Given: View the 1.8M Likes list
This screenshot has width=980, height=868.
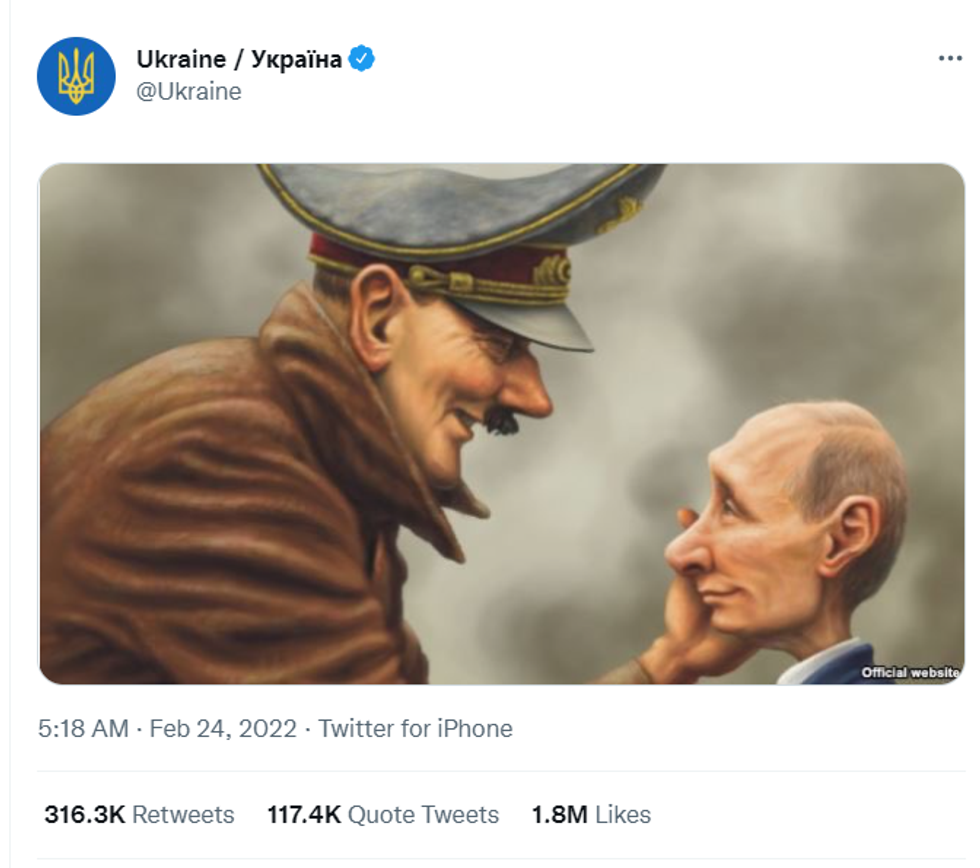Looking at the screenshot, I should point(590,815).
